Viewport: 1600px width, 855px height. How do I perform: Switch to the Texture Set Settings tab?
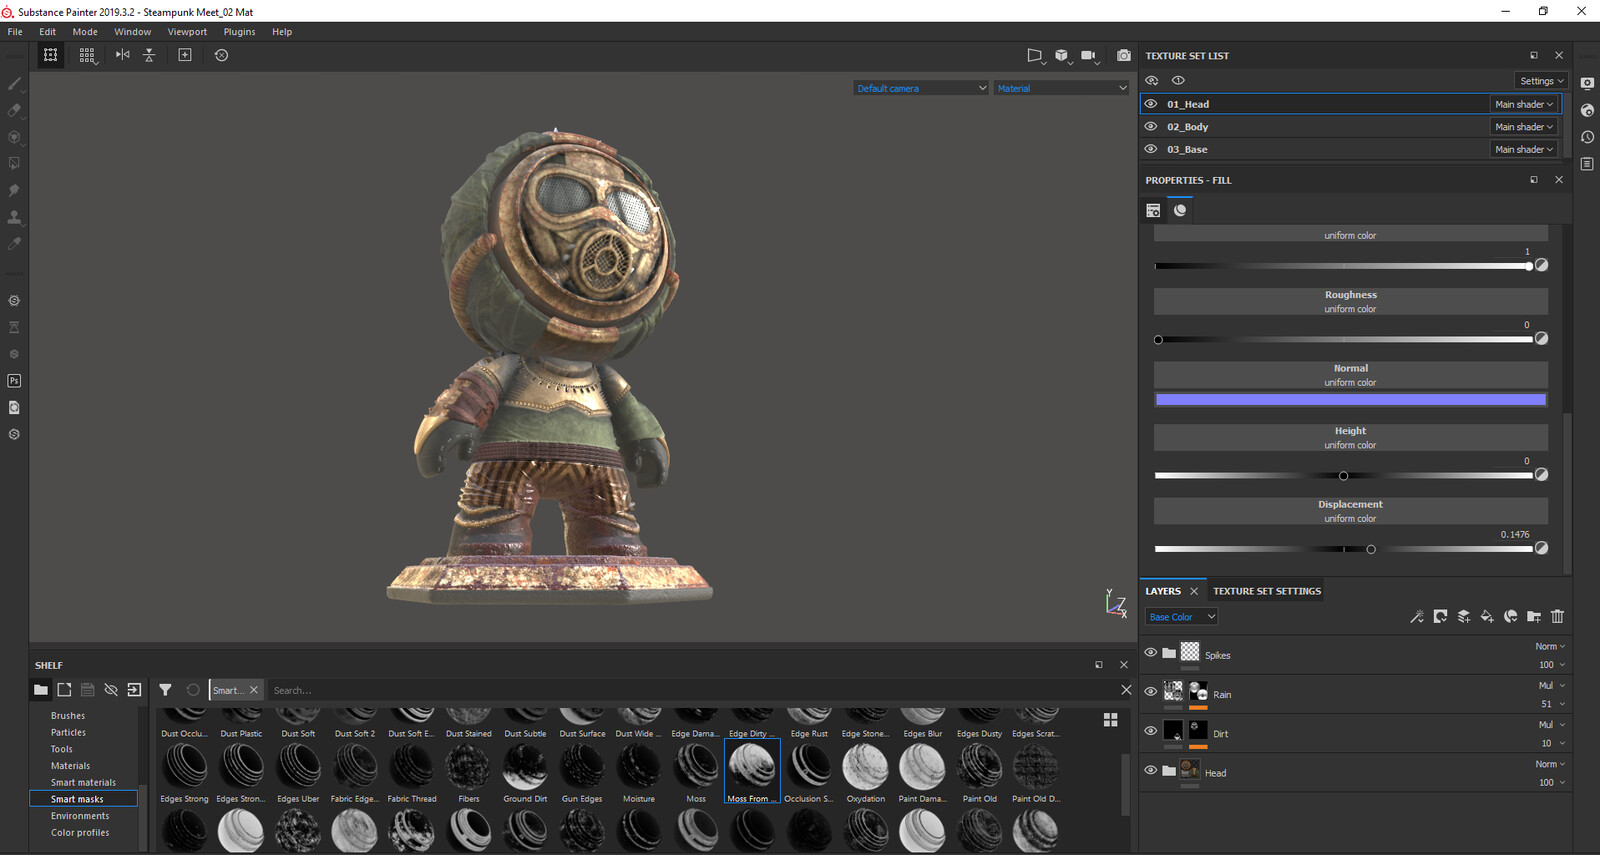coord(1267,591)
